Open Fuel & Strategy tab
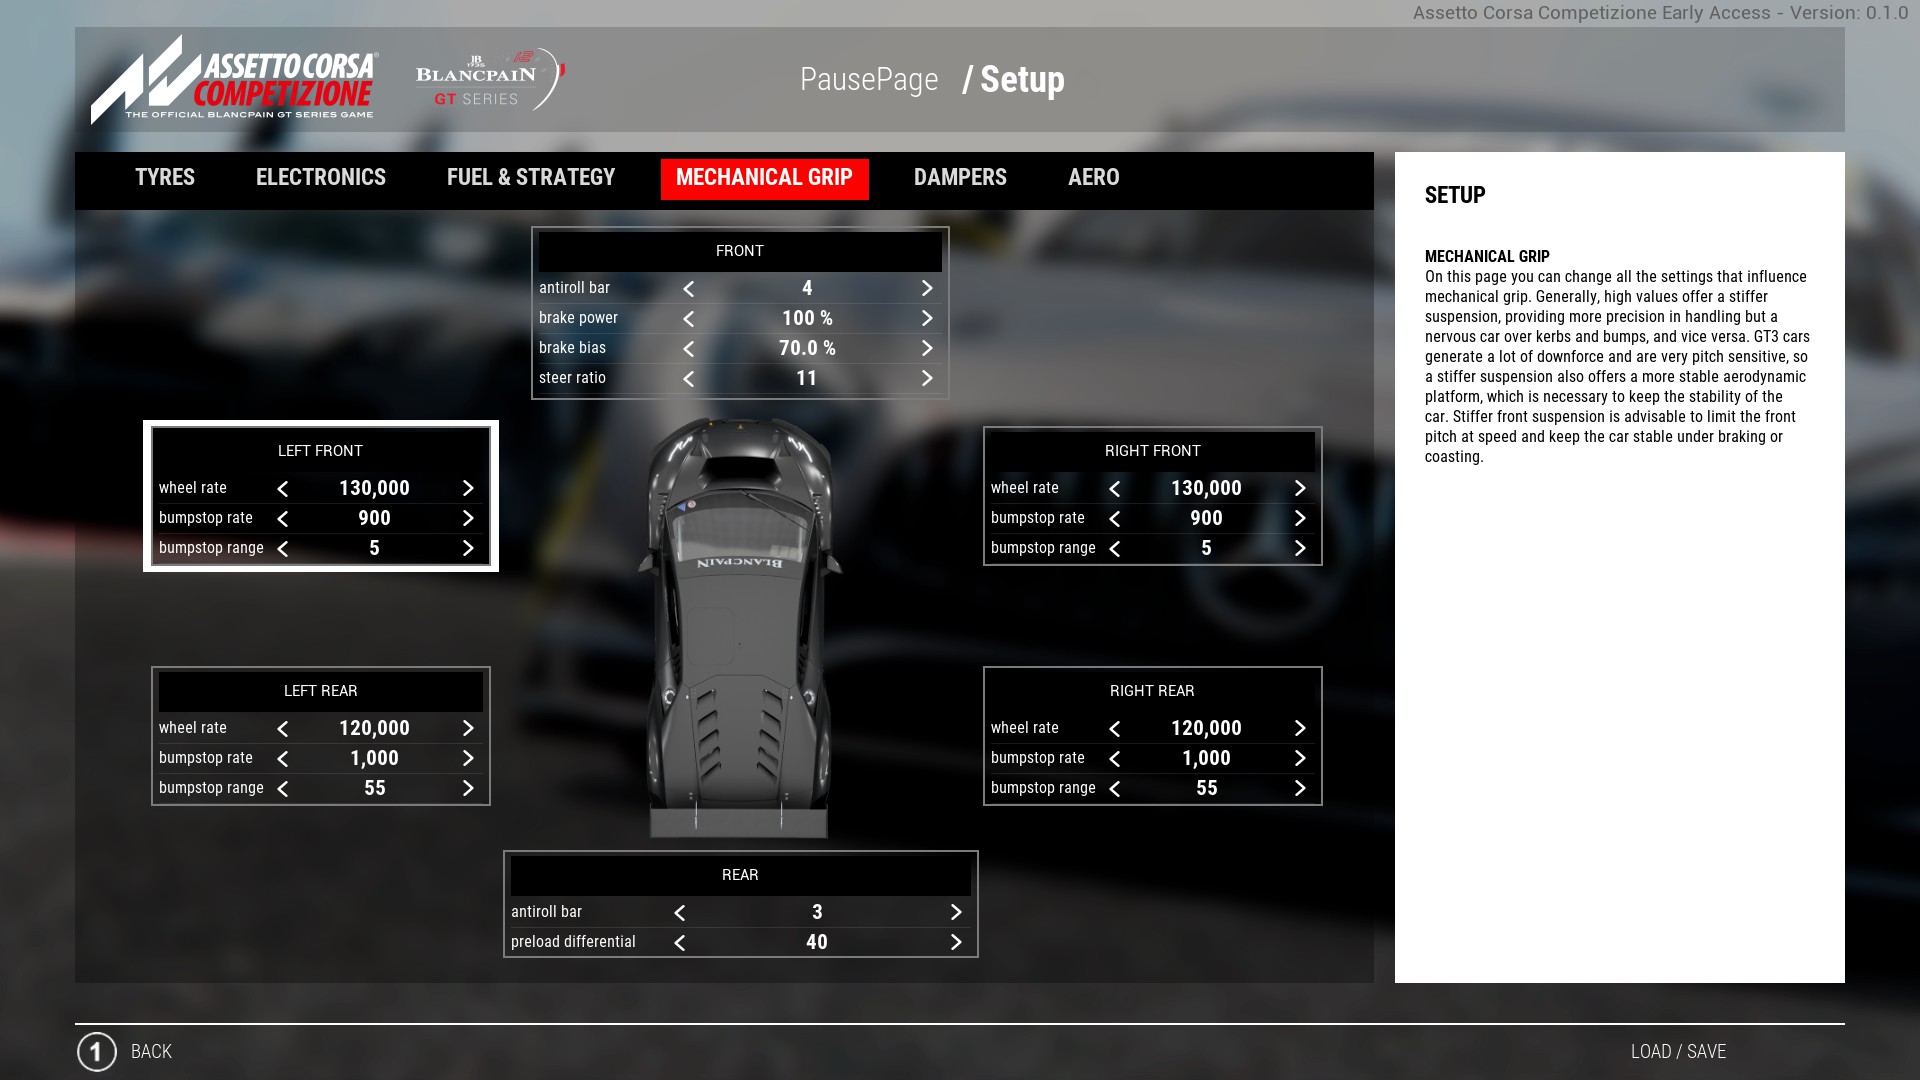The width and height of the screenshot is (1920, 1080). point(531,178)
